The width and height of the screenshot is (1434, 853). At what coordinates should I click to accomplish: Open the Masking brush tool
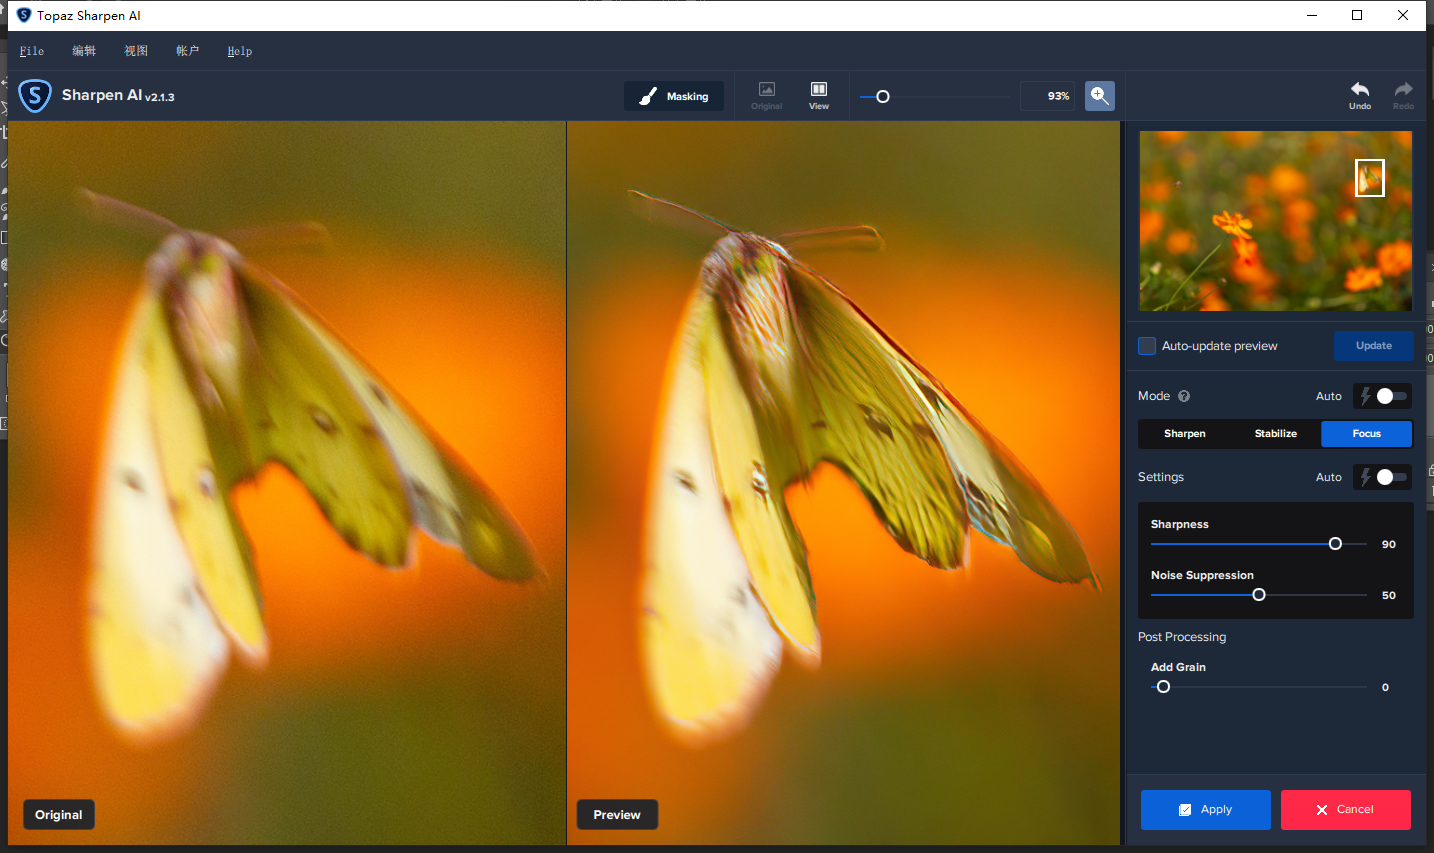[x=674, y=96]
